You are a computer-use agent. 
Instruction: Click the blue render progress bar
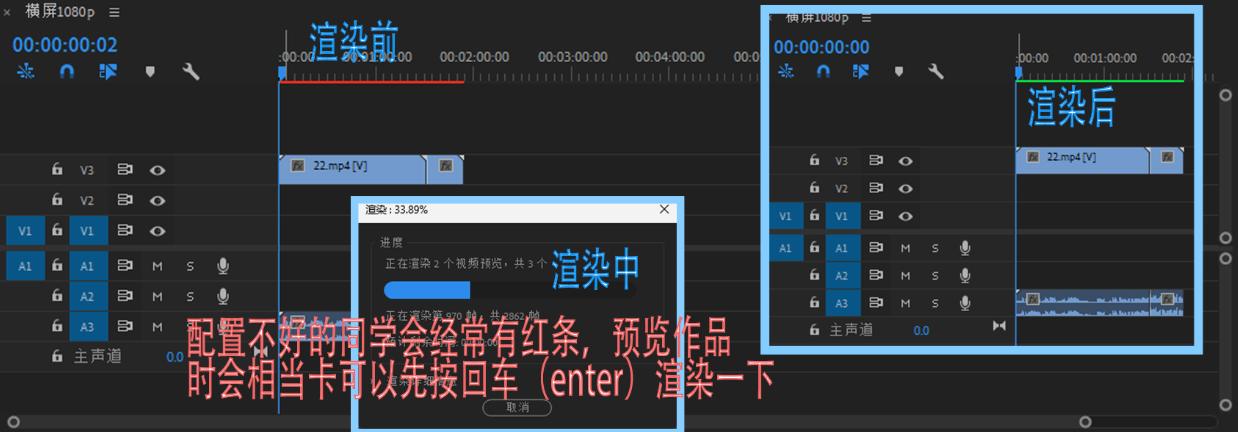coord(427,290)
